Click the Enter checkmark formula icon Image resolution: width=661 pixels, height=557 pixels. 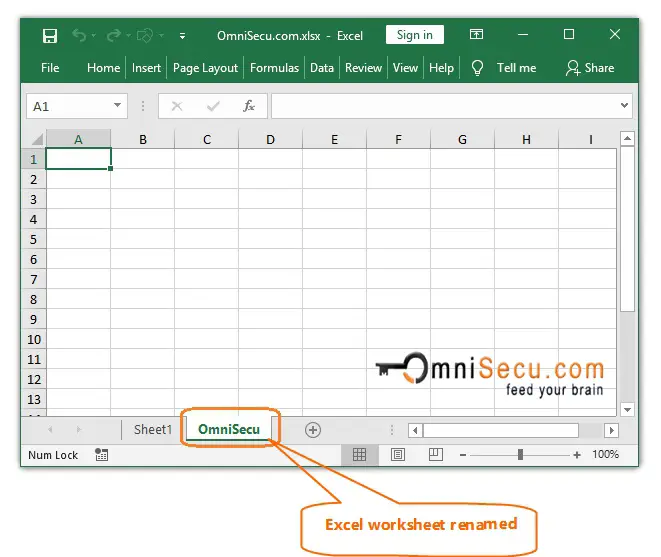point(213,106)
